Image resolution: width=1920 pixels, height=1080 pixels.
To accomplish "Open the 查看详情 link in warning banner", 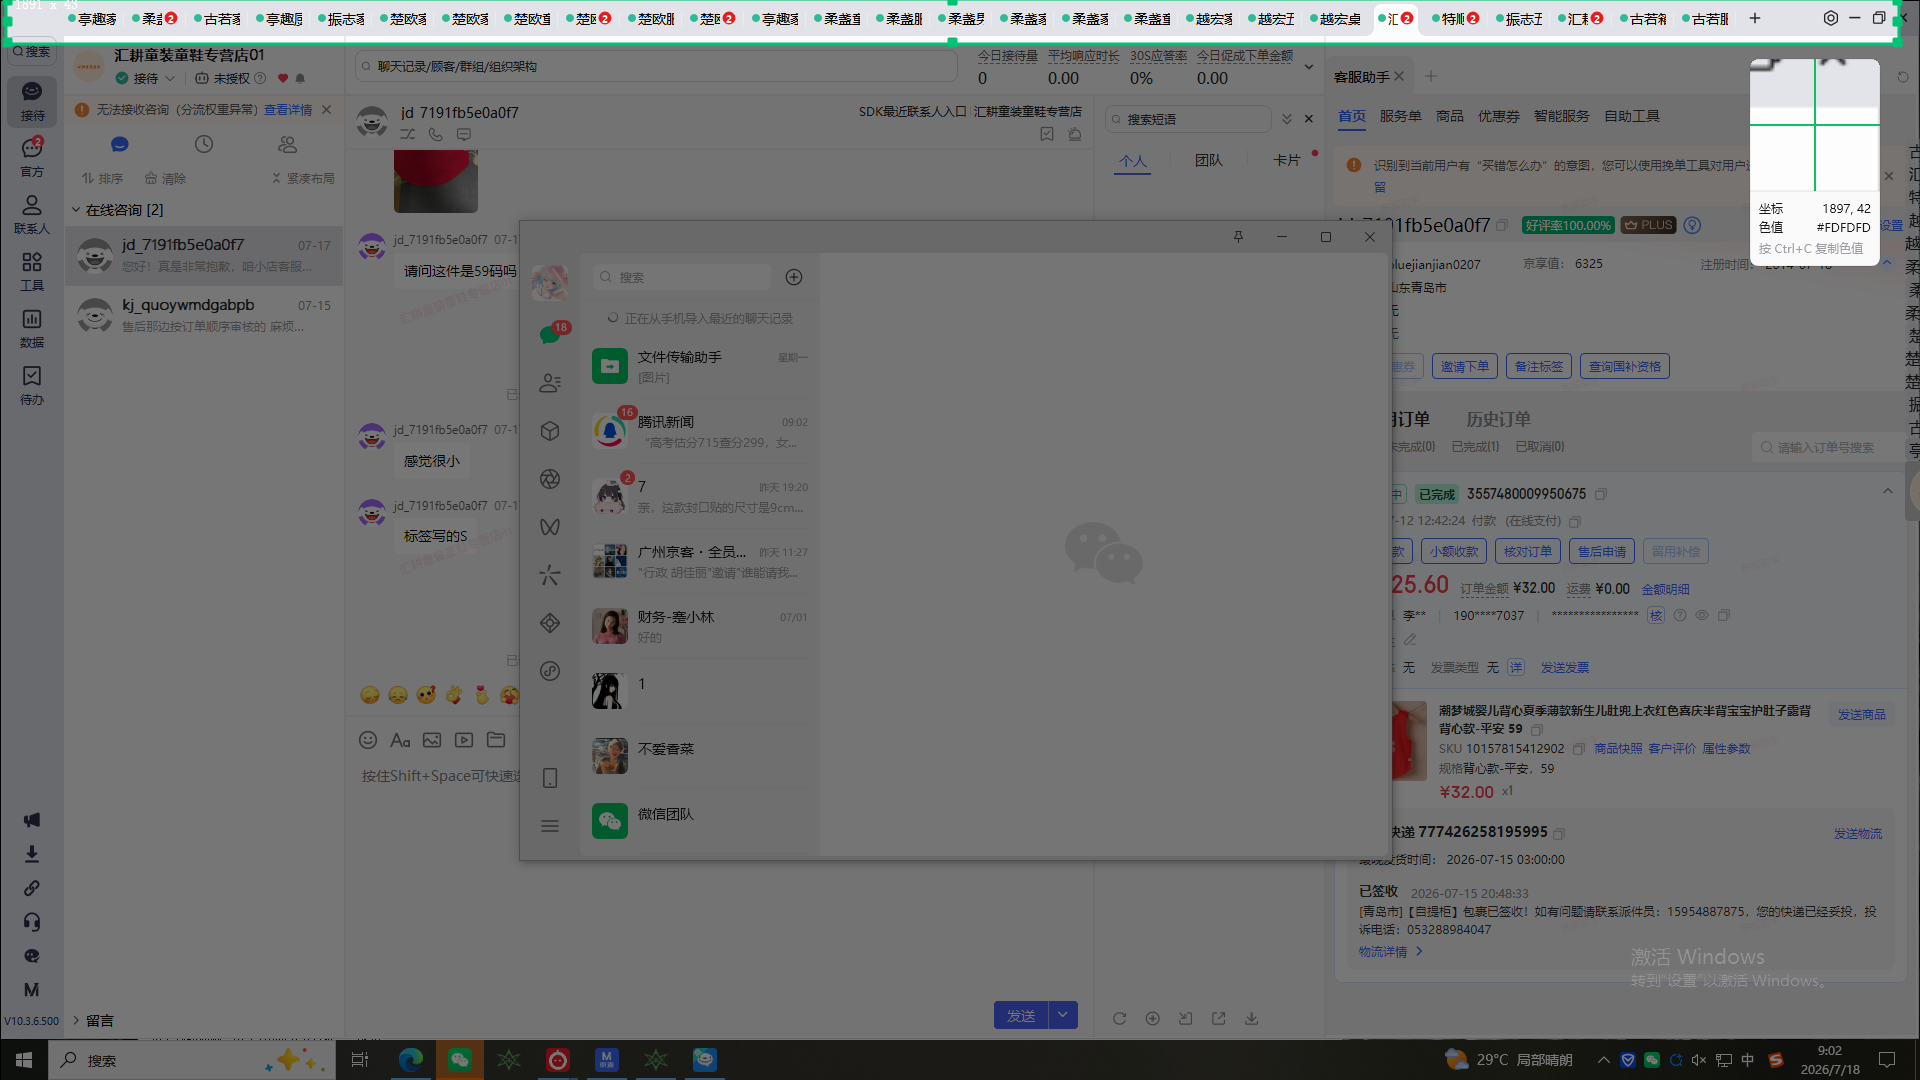I will point(288,110).
